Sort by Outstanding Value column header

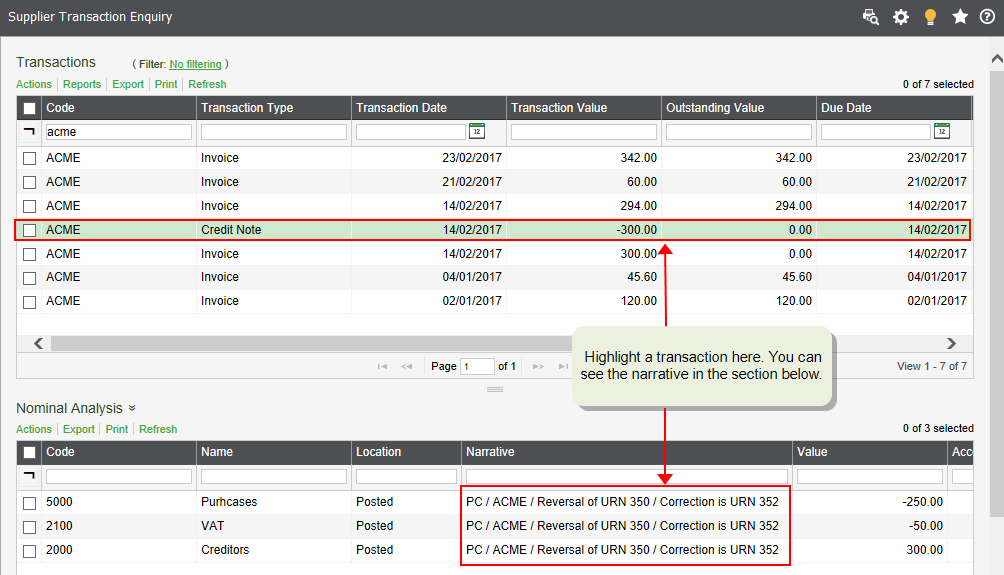pos(739,108)
